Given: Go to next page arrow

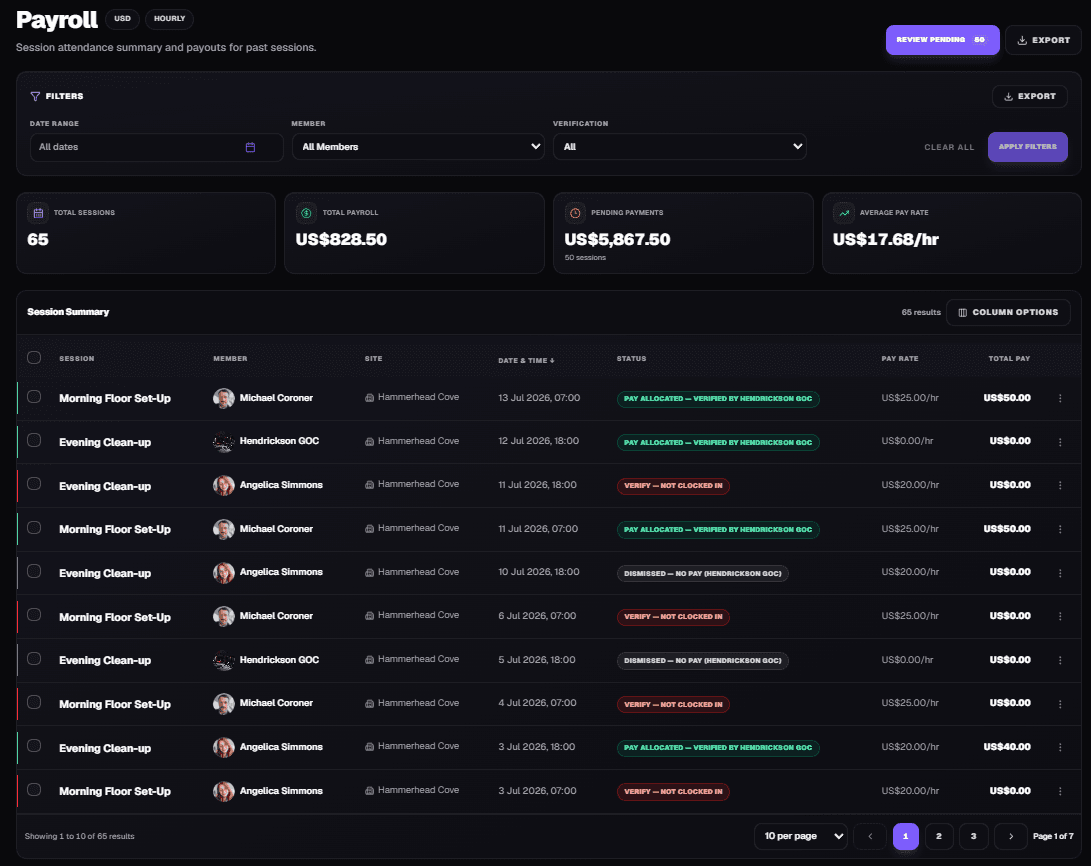Looking at the screenshot, I should [x=1011, y=836].
